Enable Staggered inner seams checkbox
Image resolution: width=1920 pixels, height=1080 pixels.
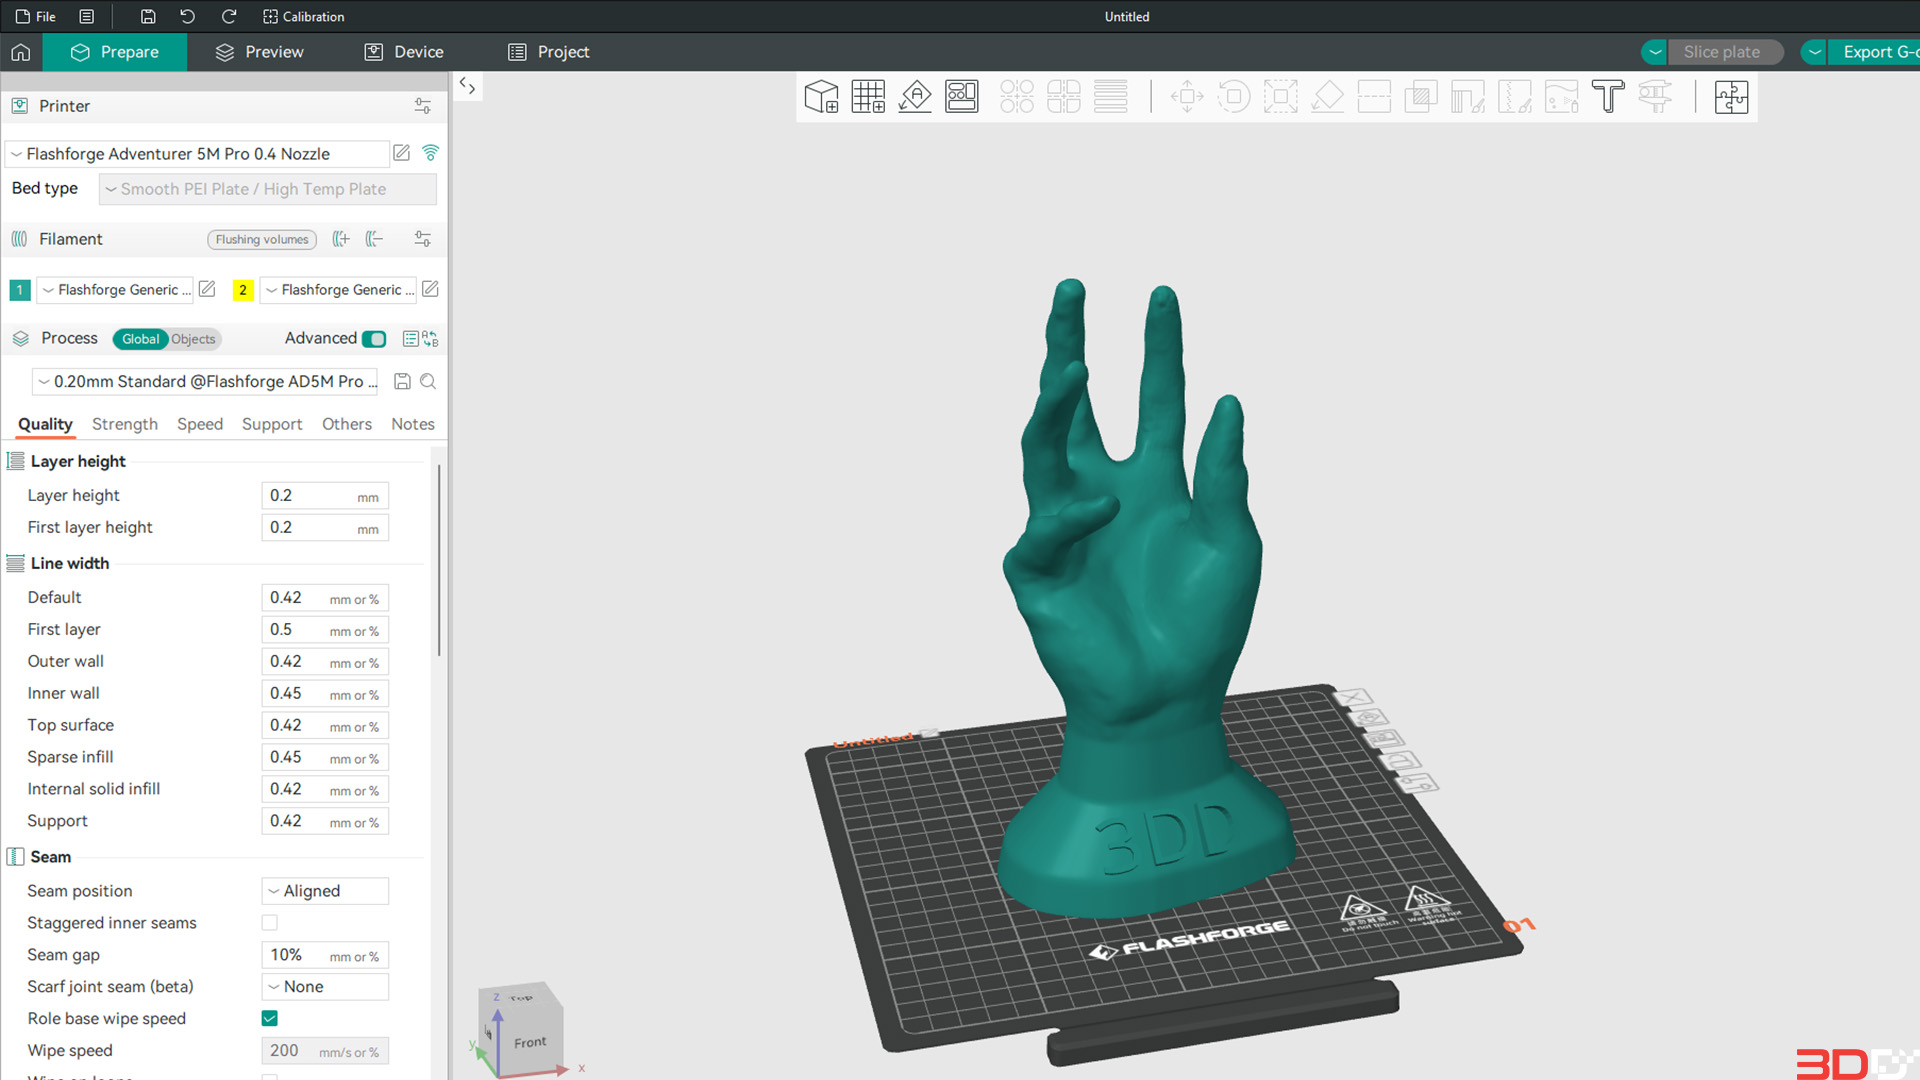coord(270,922)
